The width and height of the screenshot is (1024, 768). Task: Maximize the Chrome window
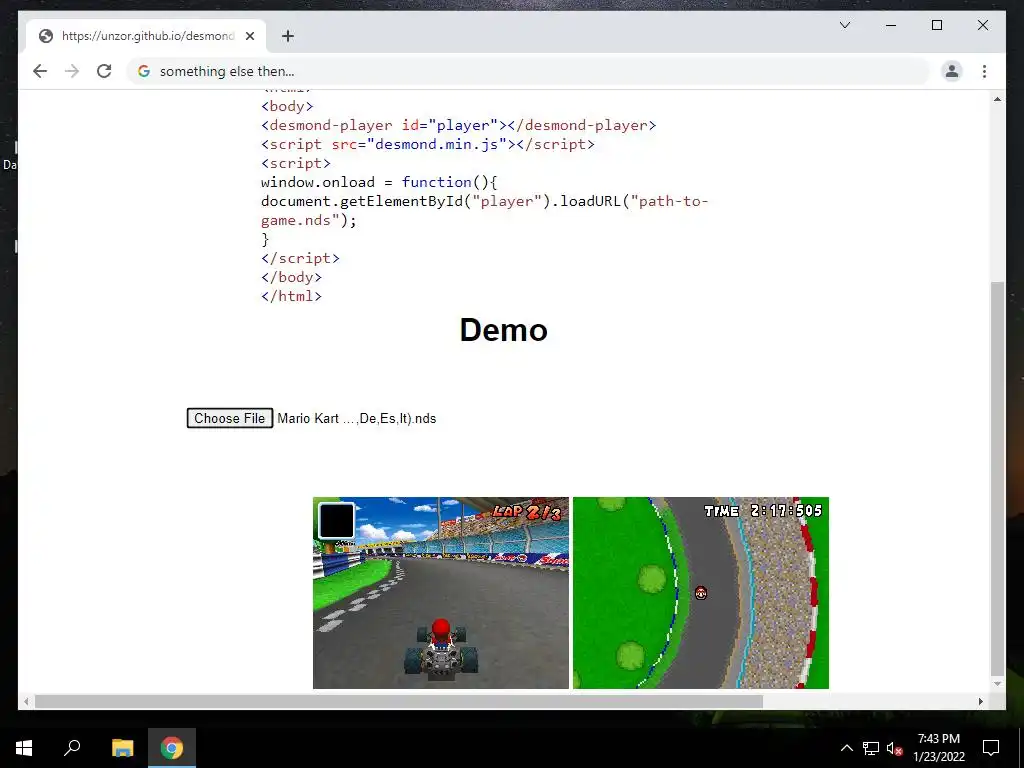pos(936,25)
